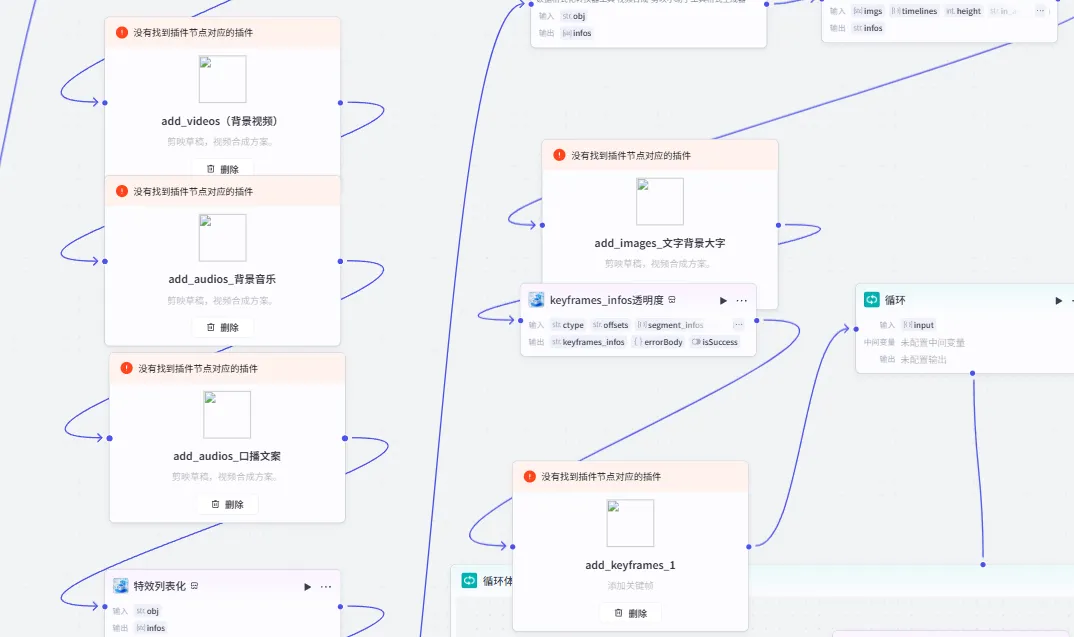Click broken thumbnail in add_images_文字背景大字 node

[660, 201]
